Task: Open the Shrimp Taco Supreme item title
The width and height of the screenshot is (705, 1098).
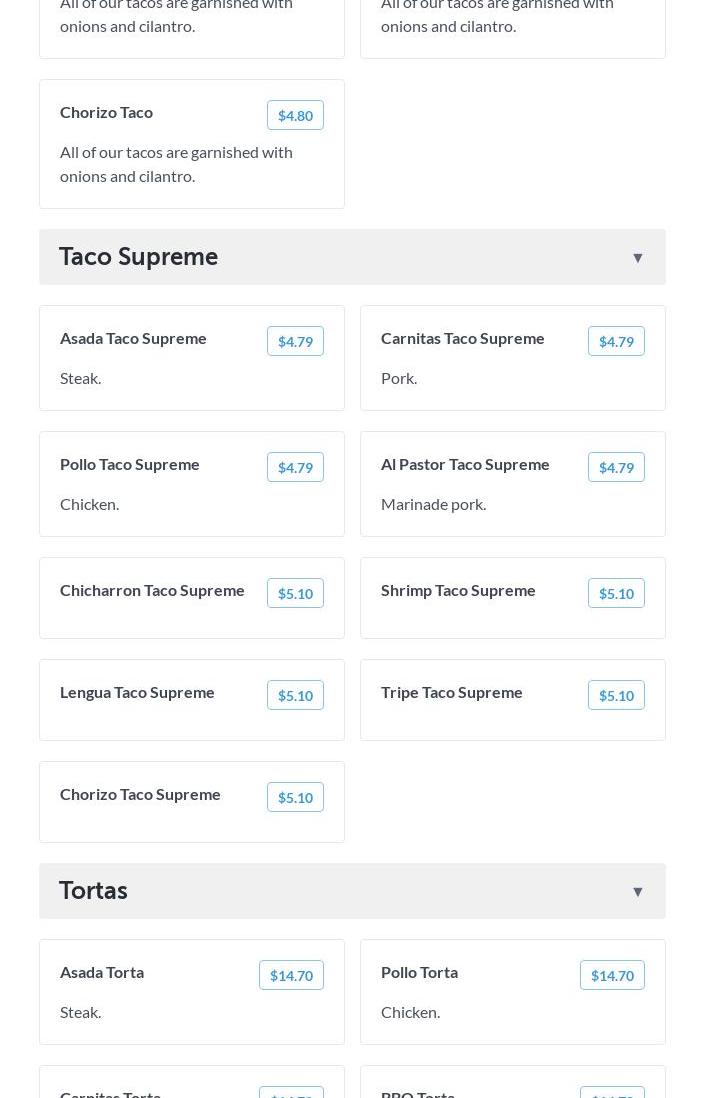Action: 458,590
